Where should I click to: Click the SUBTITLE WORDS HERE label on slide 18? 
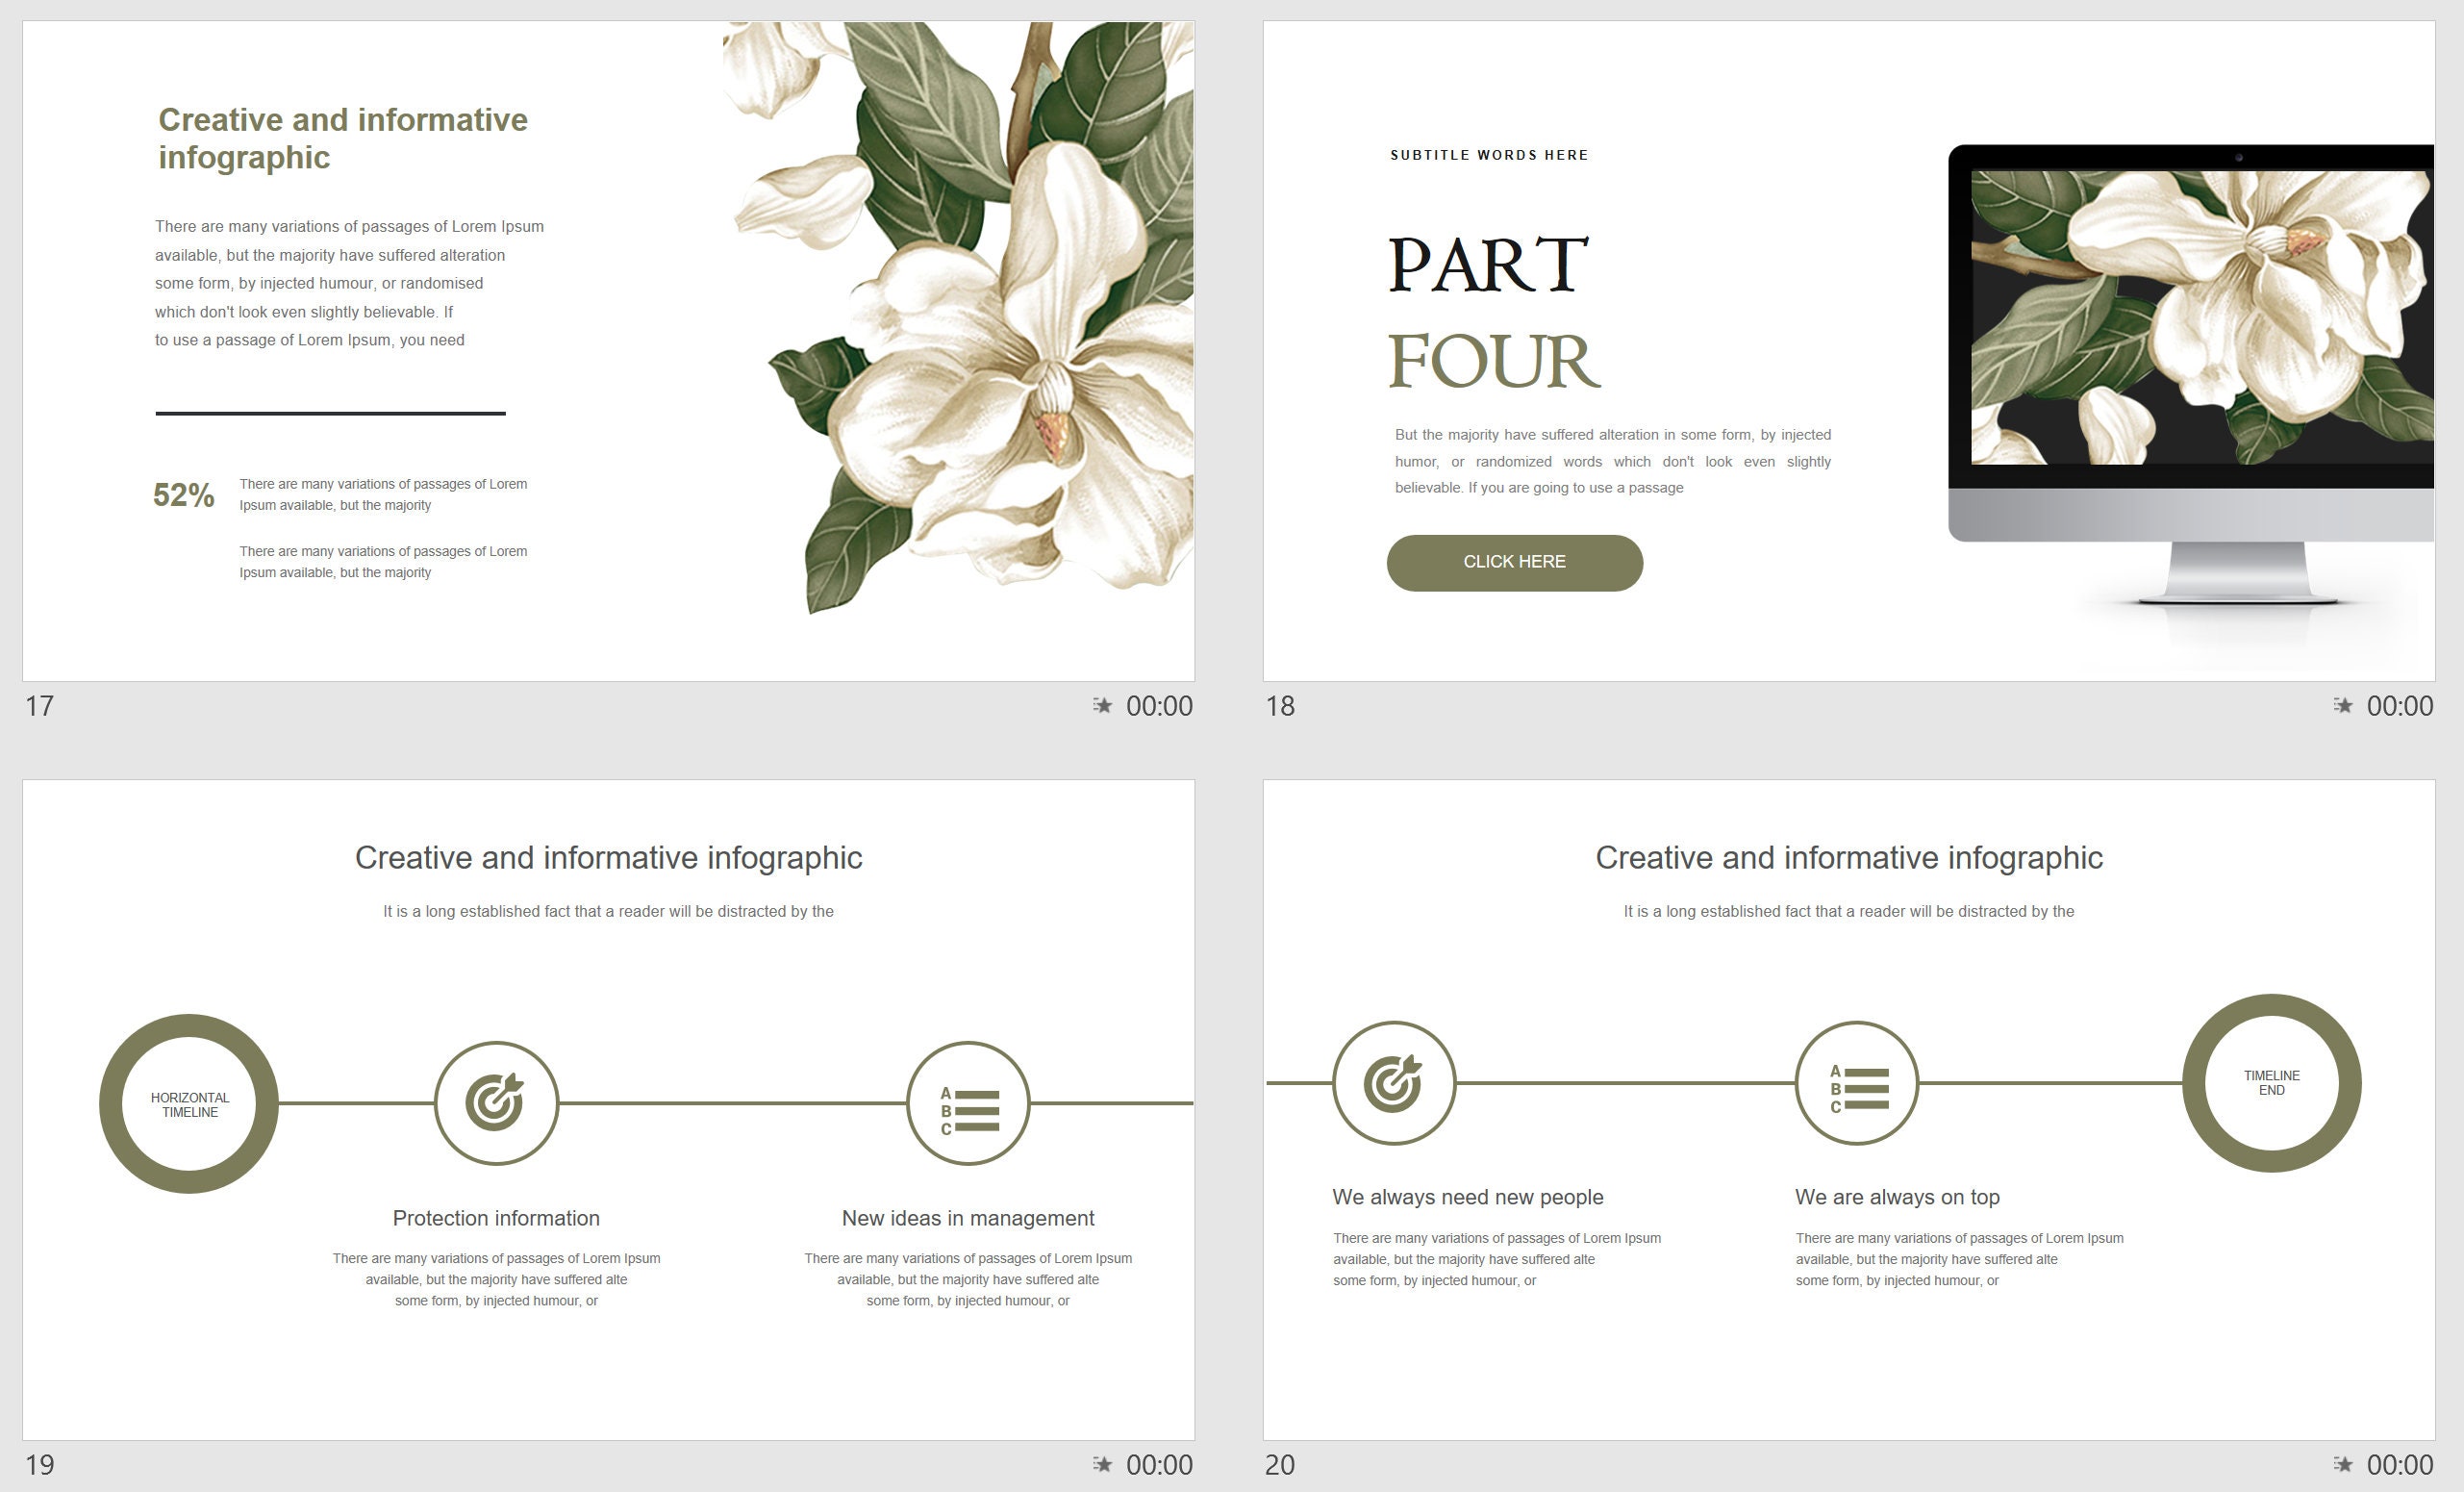pos(1488,155)
